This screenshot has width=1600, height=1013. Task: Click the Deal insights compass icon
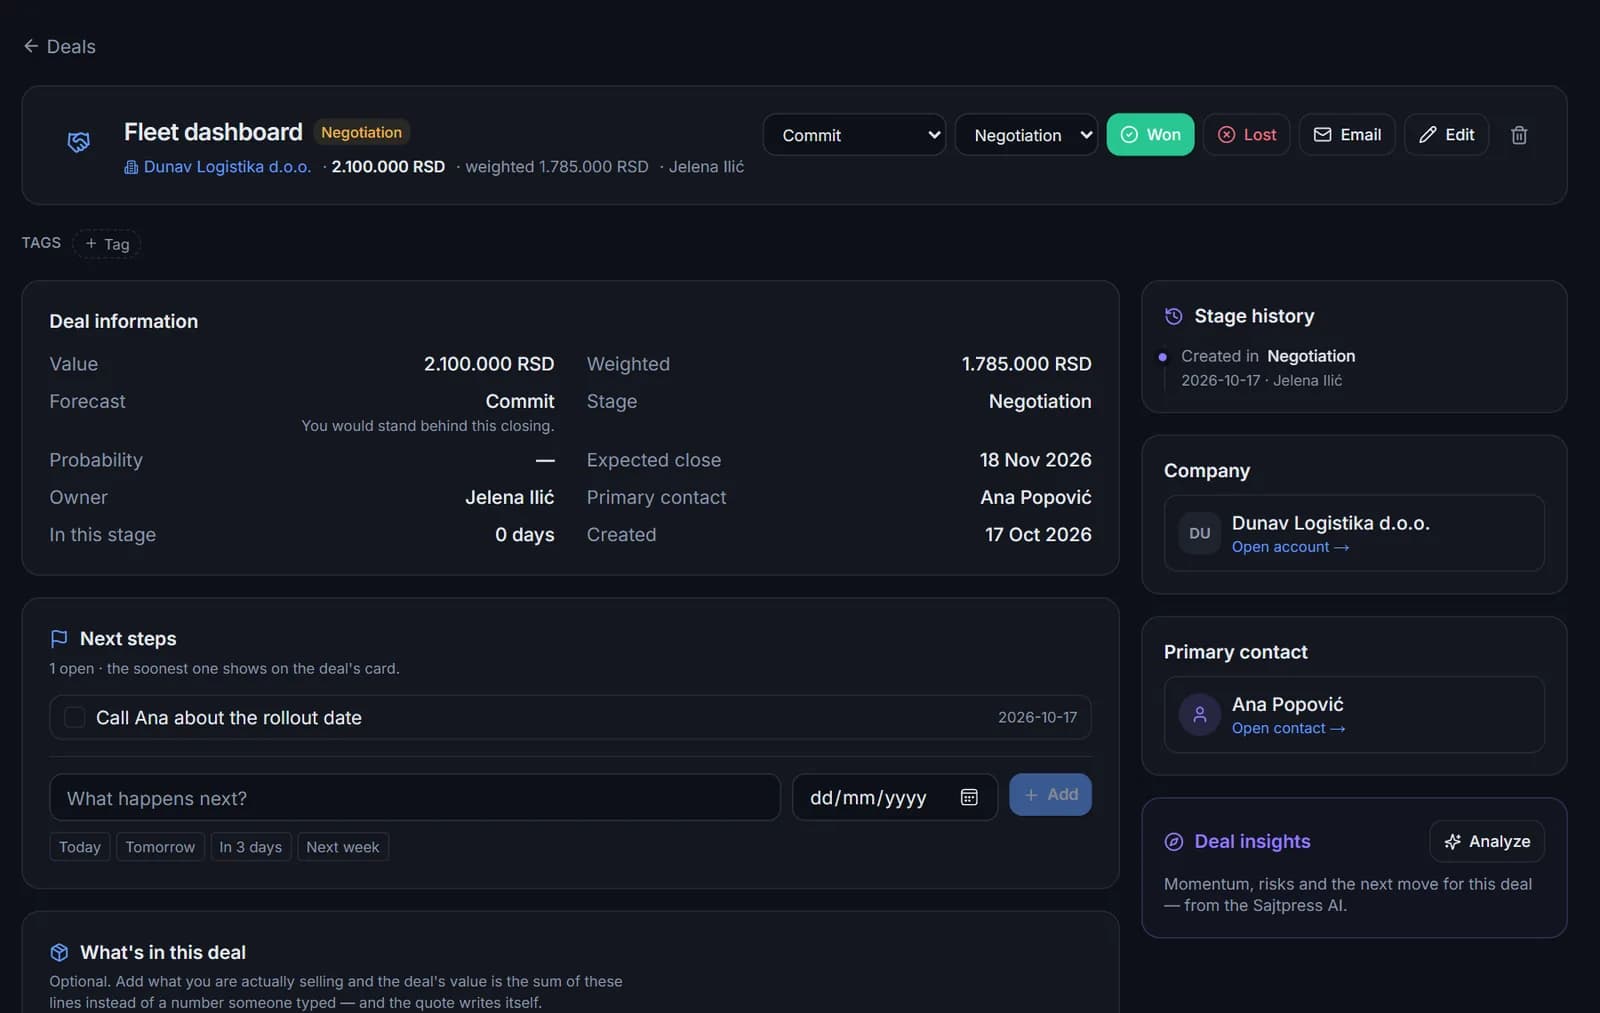[x=1174, y=842]
